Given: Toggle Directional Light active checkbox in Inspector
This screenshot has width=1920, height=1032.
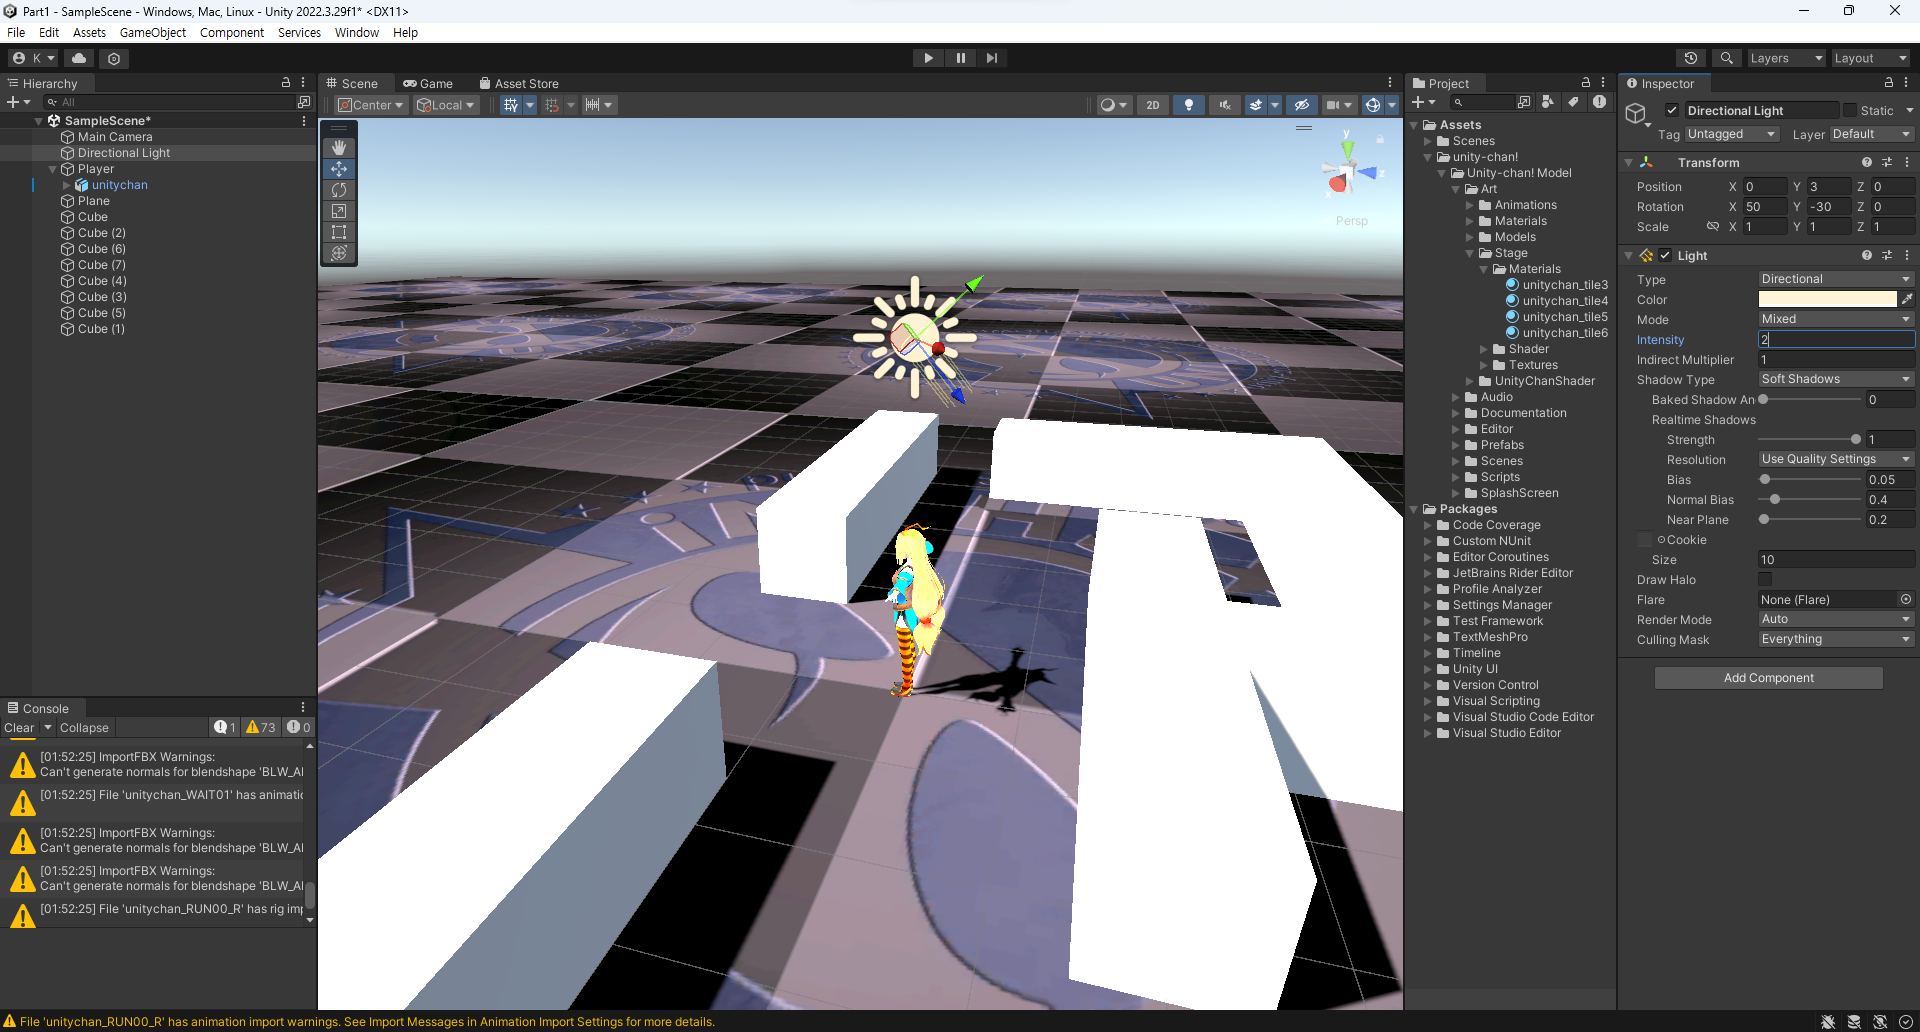Looking at the screenshot, I should pyautogui.click(x=1671, y=111).
